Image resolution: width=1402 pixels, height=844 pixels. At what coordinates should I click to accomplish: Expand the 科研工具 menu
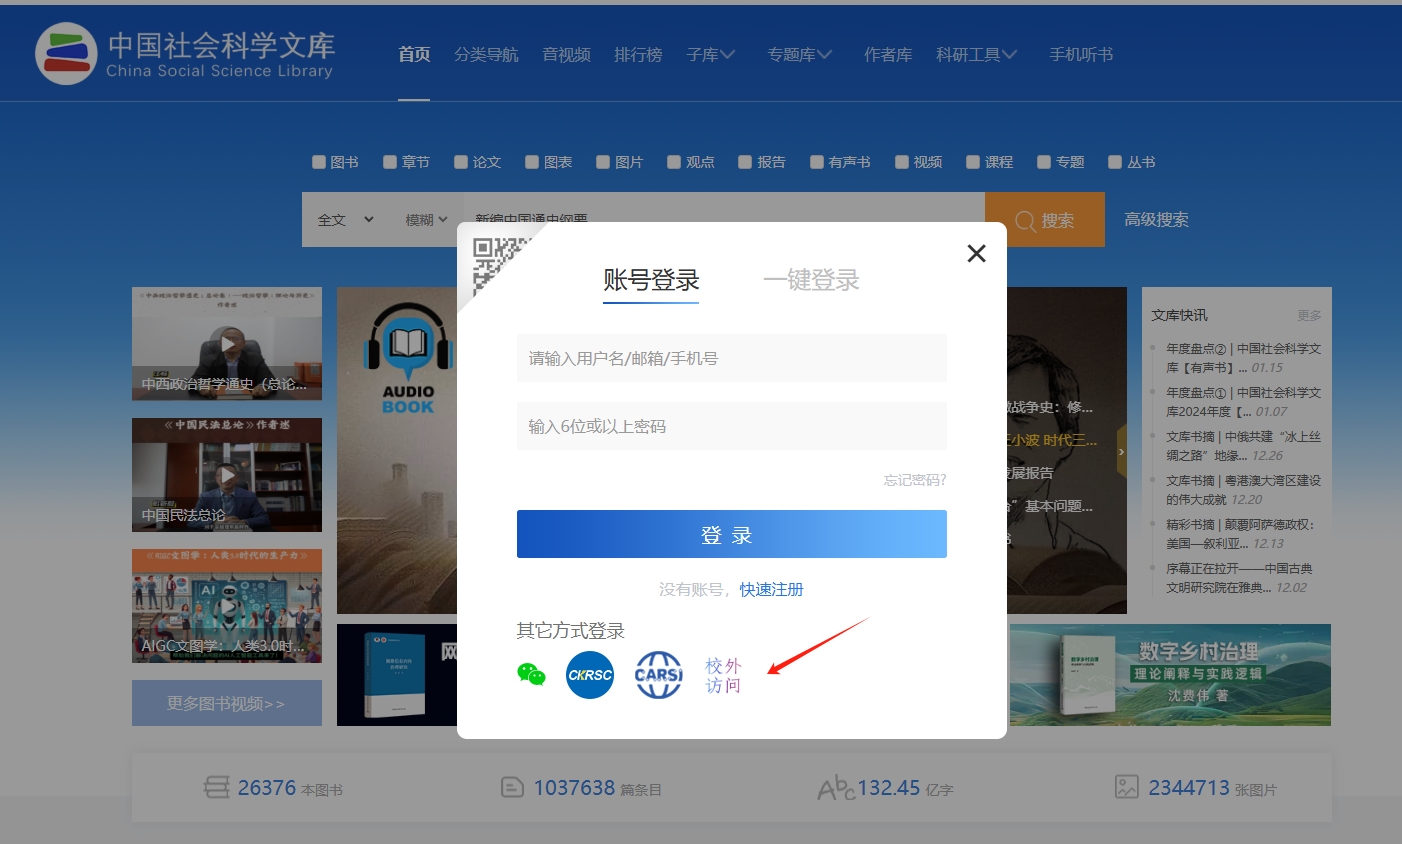click(x=976, y=54)
